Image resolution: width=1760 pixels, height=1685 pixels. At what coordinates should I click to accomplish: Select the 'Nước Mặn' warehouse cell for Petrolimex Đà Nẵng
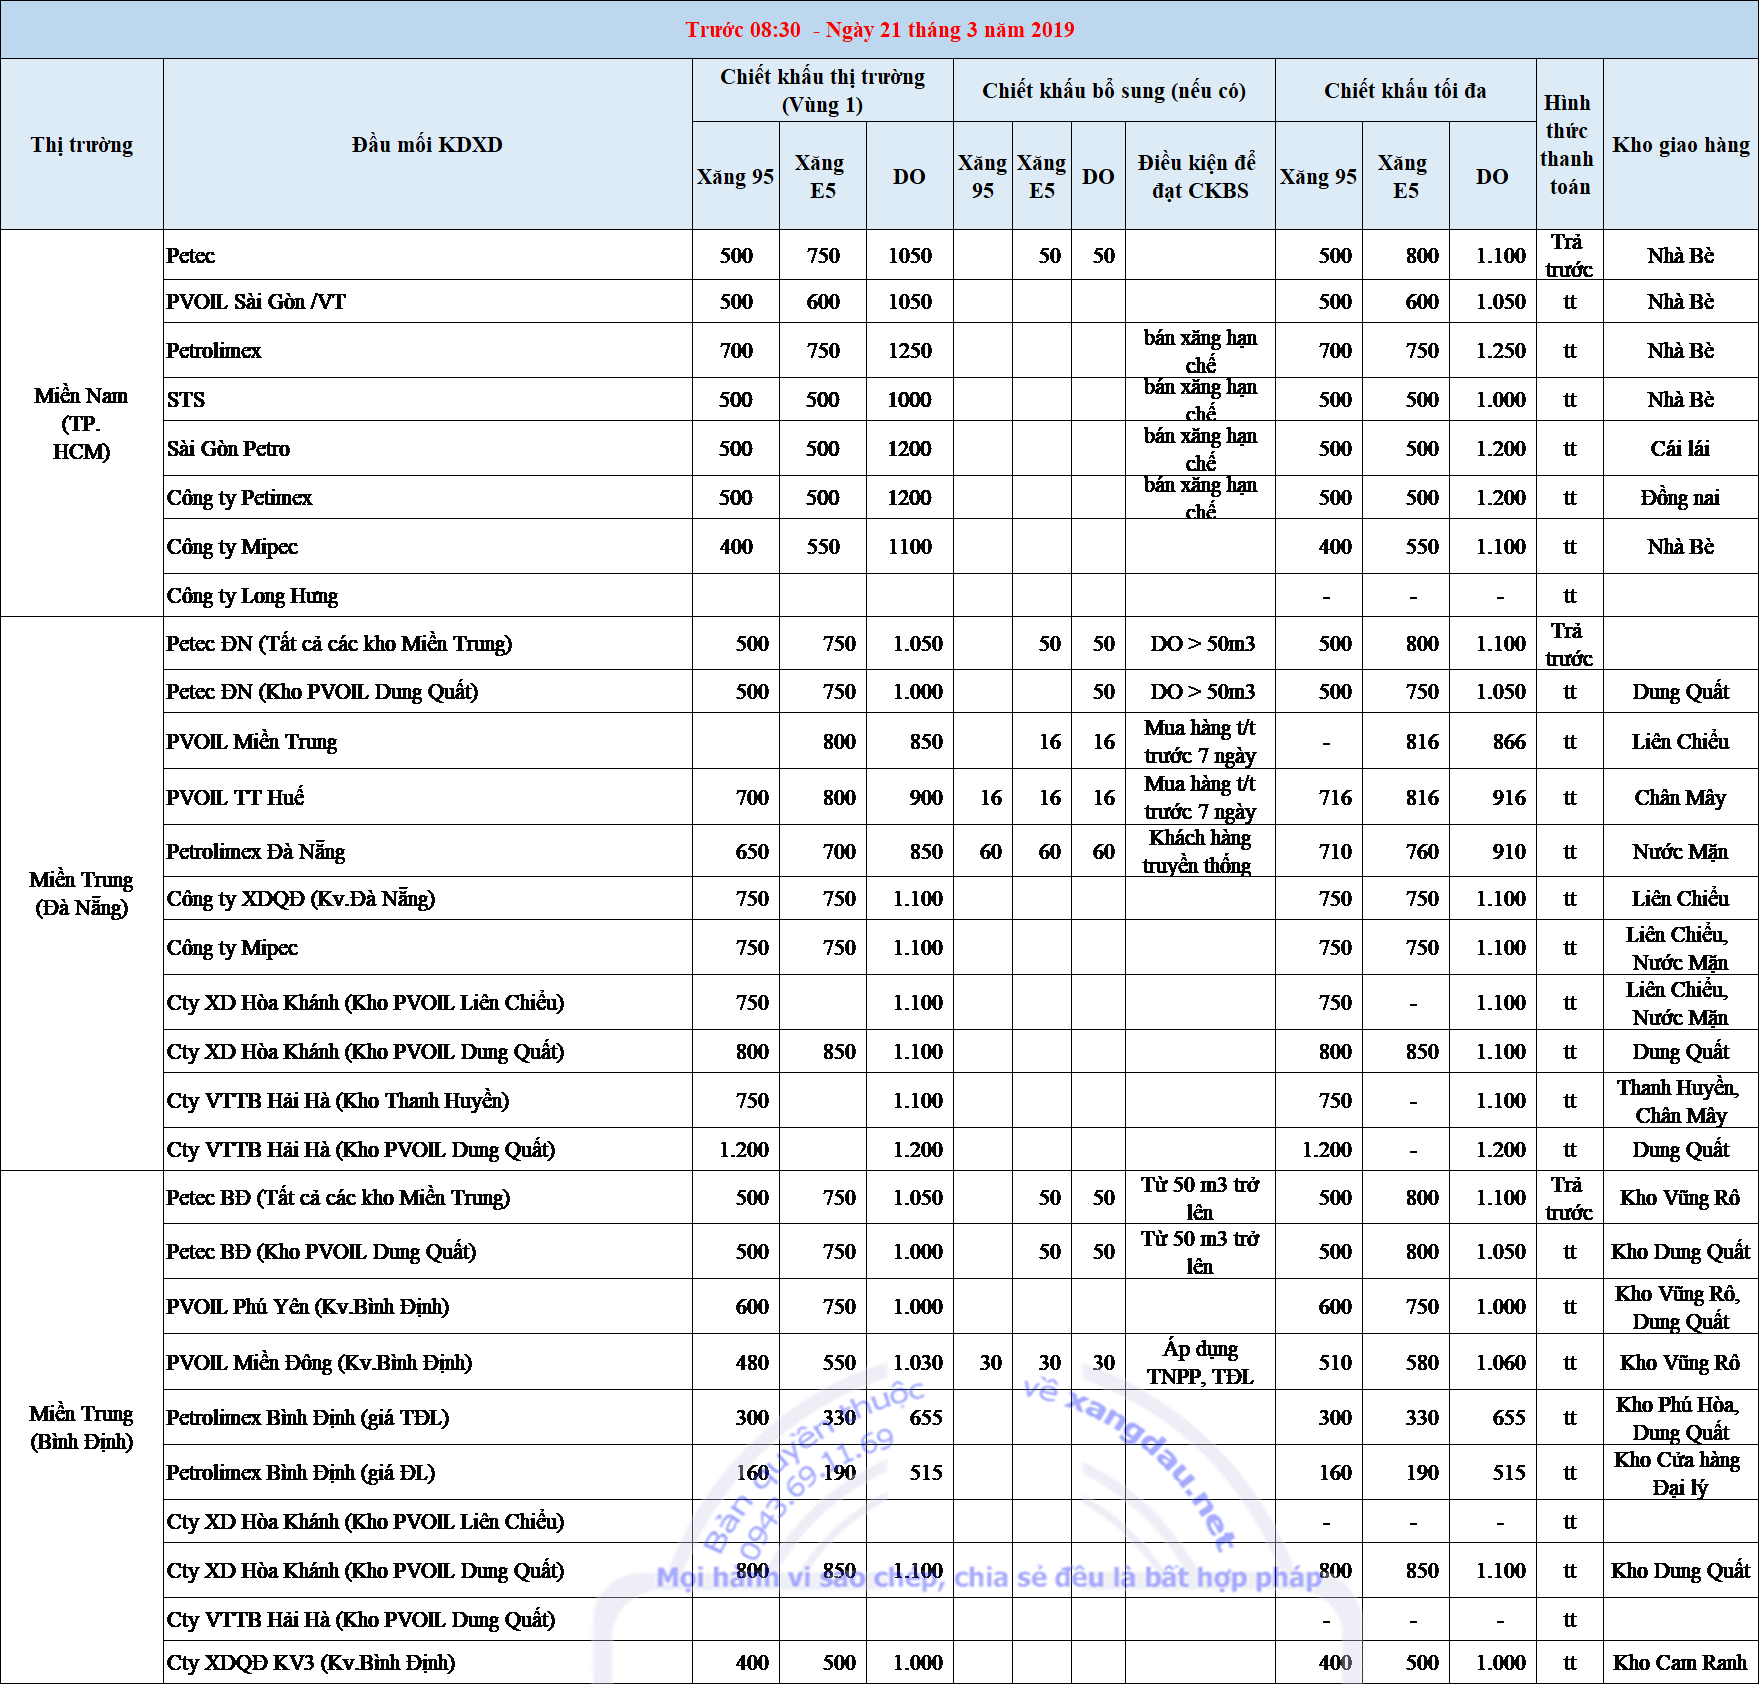click(1680, 851)
